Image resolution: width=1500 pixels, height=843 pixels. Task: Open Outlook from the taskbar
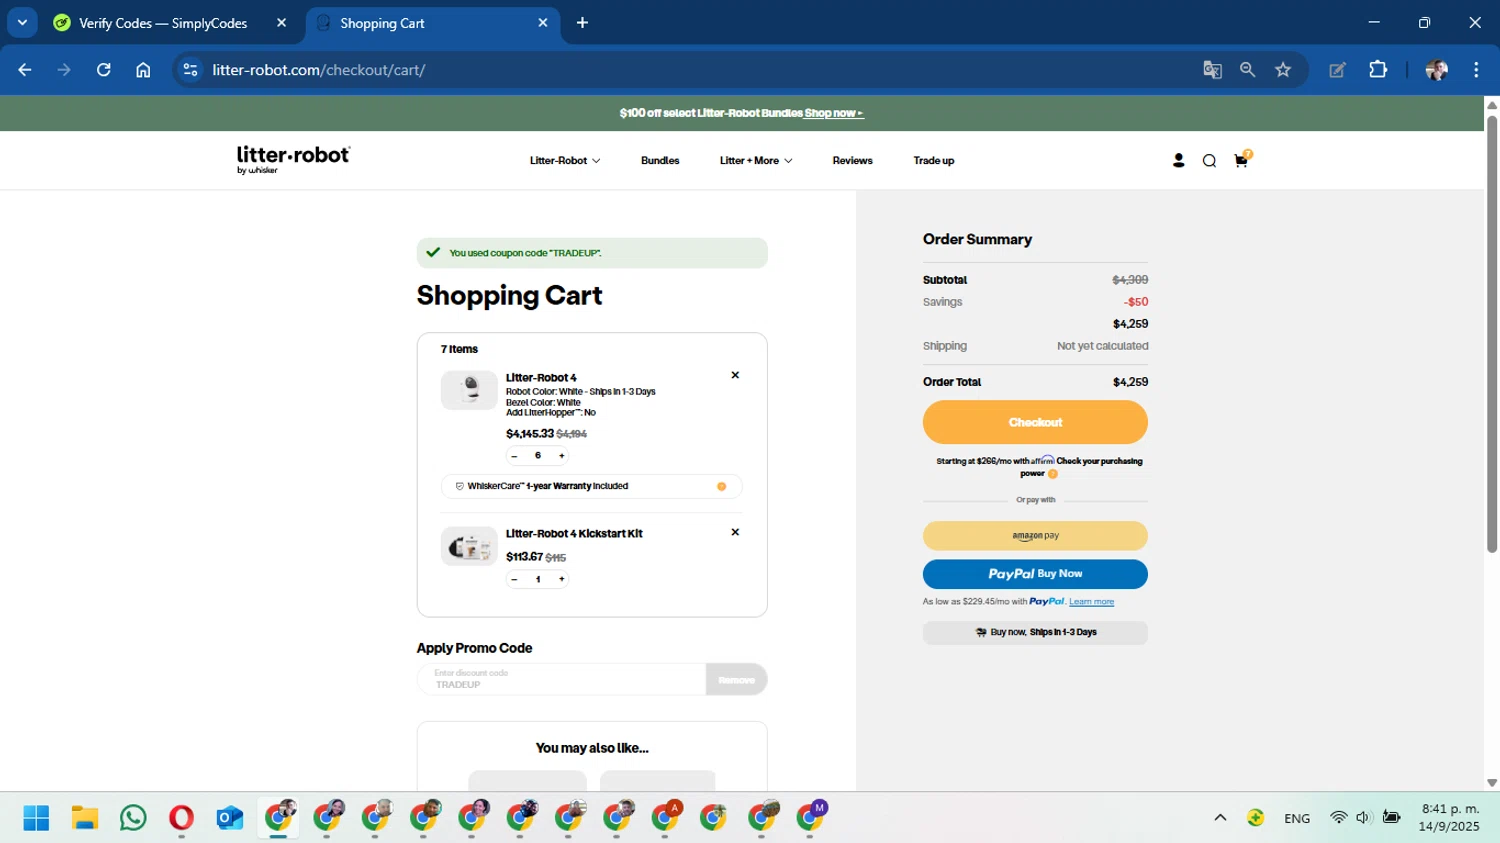point(230,818)
